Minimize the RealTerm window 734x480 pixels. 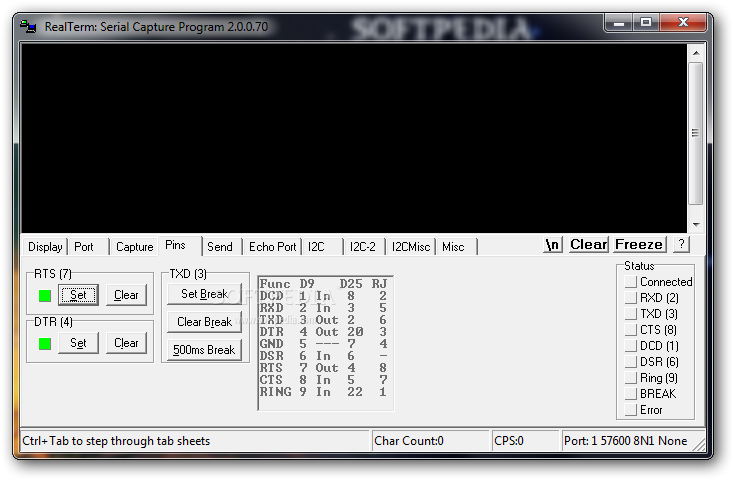pos(619,22)
